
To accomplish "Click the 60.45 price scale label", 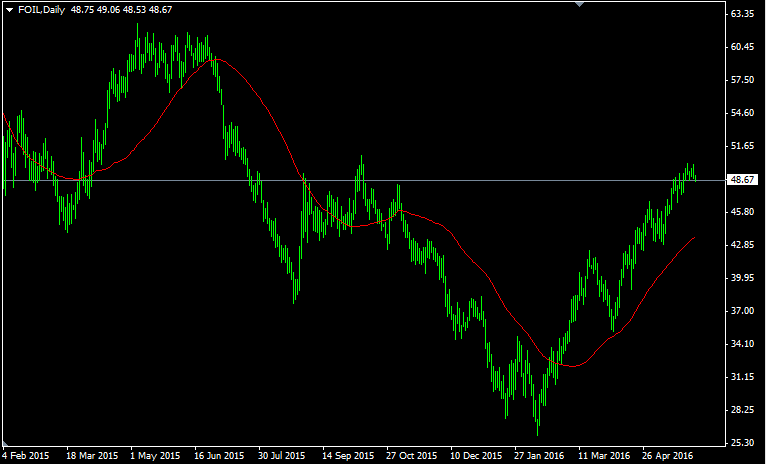I will [x=743, y=47].
